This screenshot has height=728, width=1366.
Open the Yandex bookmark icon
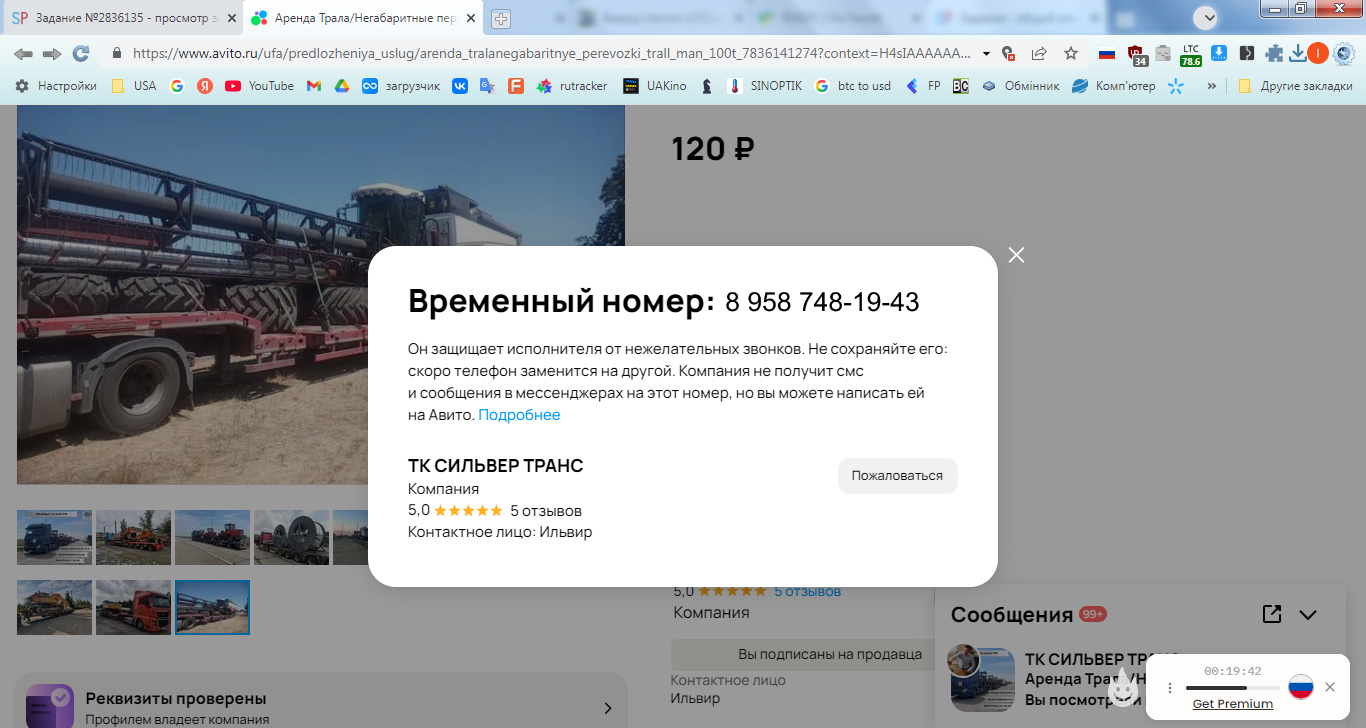point(205,86)
